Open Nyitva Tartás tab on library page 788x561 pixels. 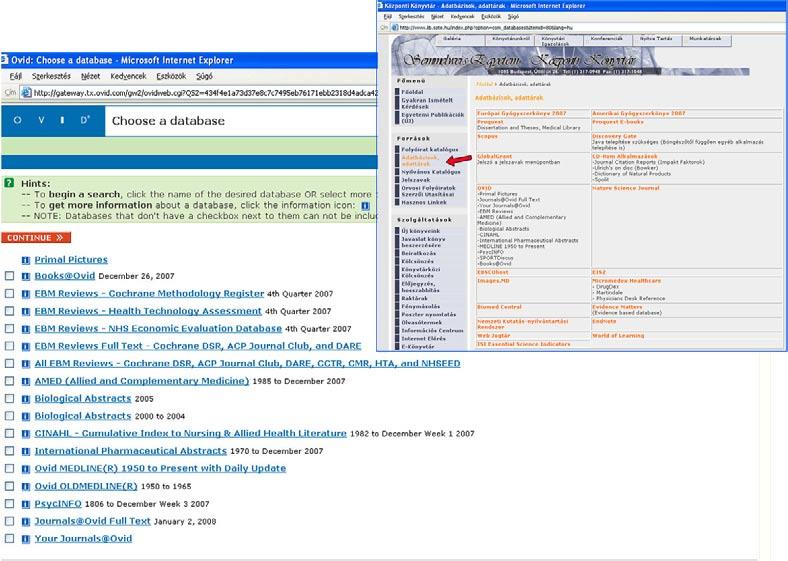pyautogui.click(x=655, y=39)
